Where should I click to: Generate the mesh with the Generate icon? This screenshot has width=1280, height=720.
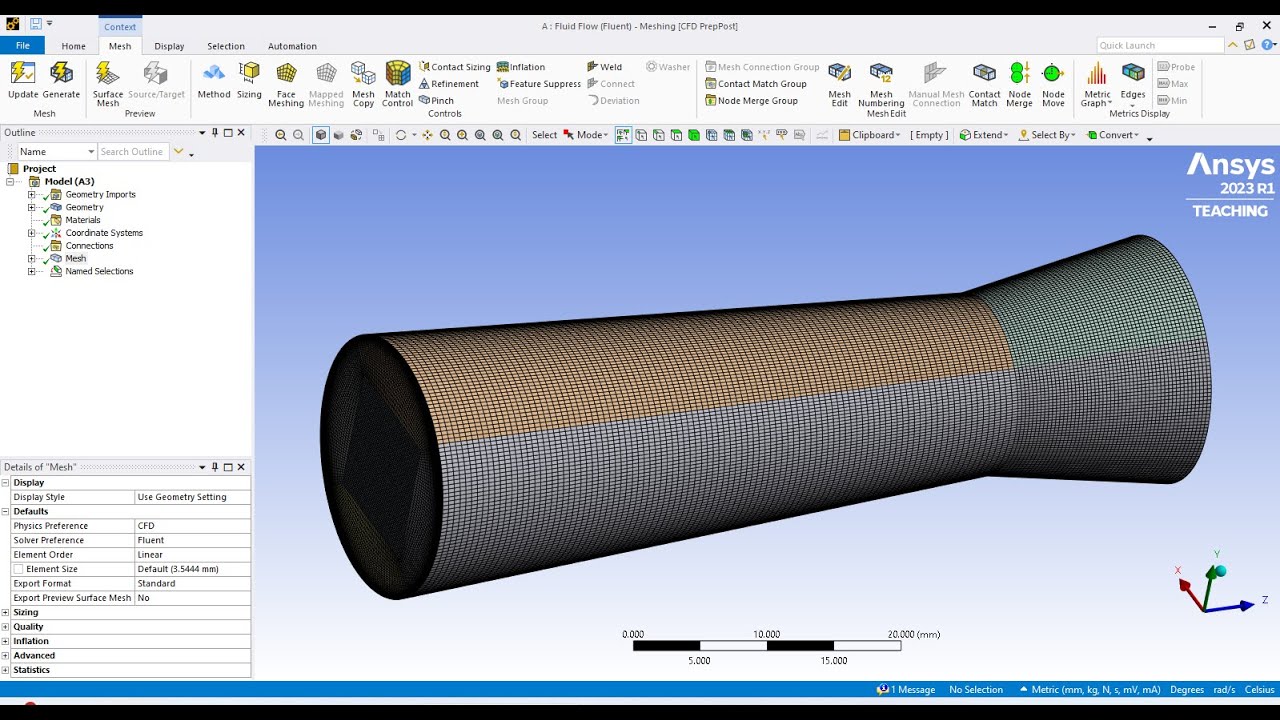point(61,80)
